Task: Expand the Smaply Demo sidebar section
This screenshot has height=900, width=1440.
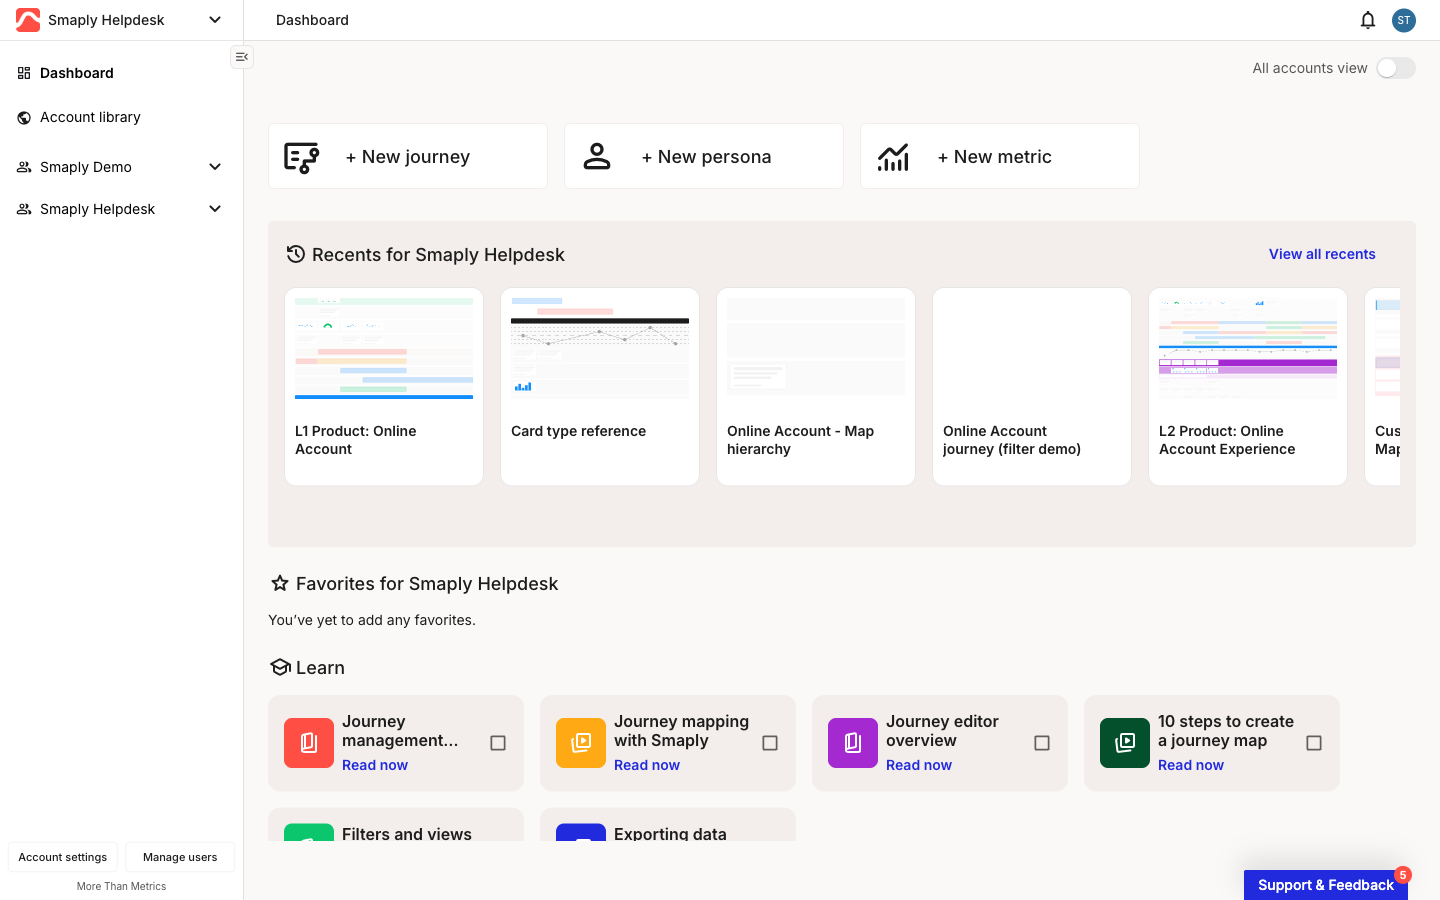Action: pyautogui.click(x=215, y=167)
